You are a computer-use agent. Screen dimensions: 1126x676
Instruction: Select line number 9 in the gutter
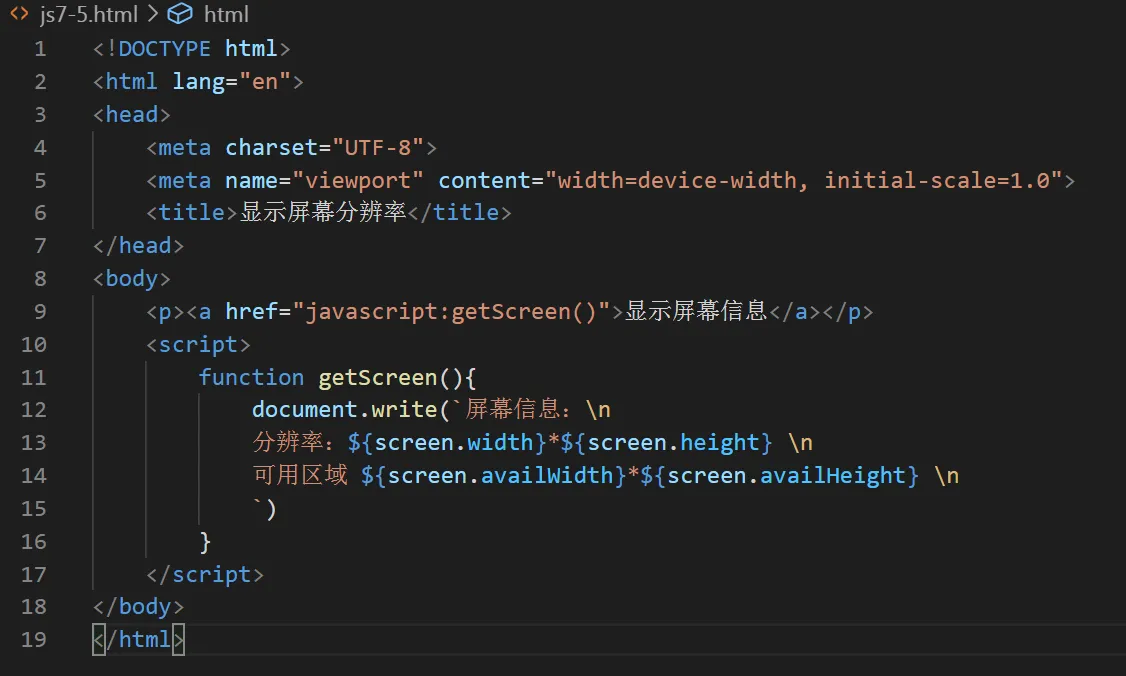pyautogui.click(x=40, y=312)
